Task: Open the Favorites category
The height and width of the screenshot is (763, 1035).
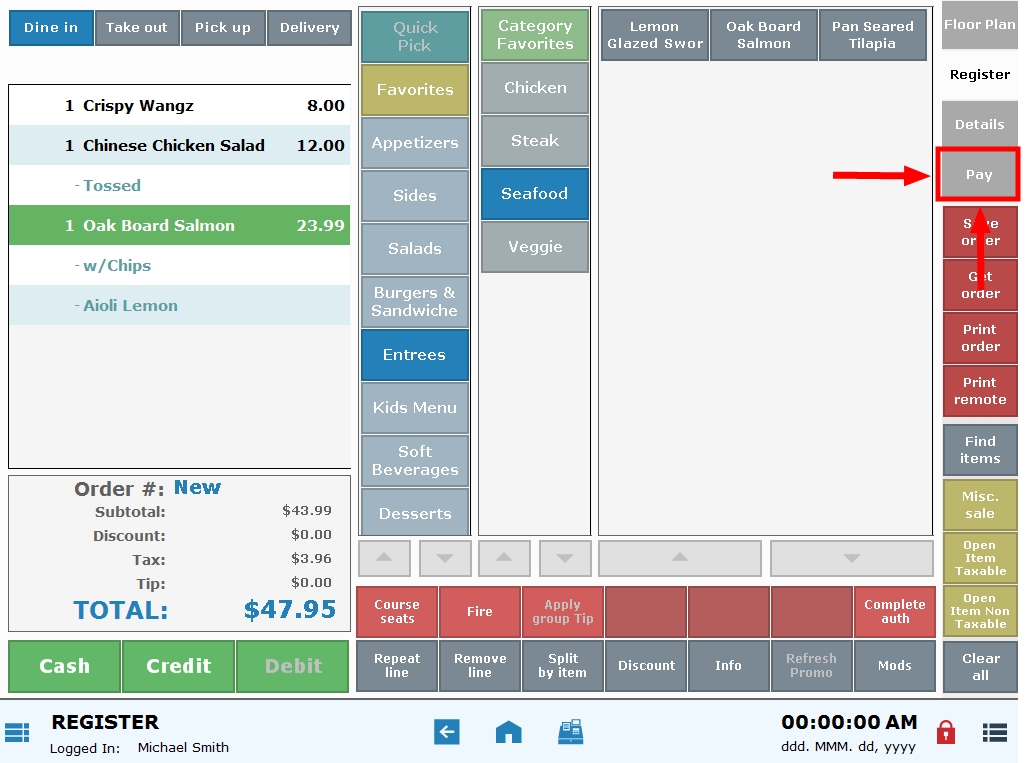Action: point(415,90)
